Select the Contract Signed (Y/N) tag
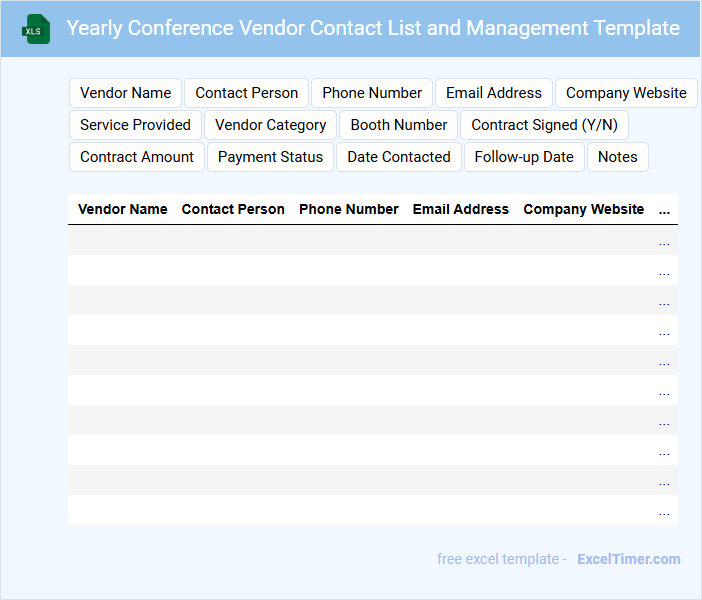 click(544, 125)
